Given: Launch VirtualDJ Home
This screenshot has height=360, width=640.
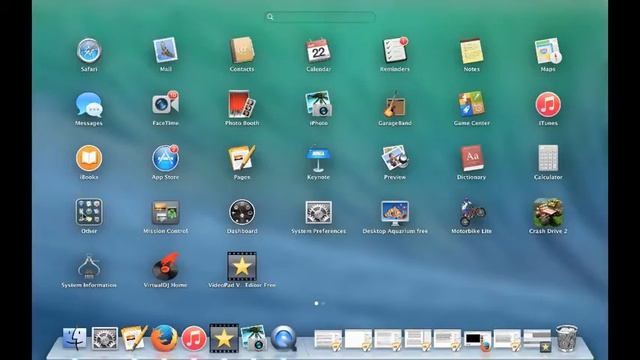Looking at the screenshot, I should pyautogui.click(x=165, y=266).
